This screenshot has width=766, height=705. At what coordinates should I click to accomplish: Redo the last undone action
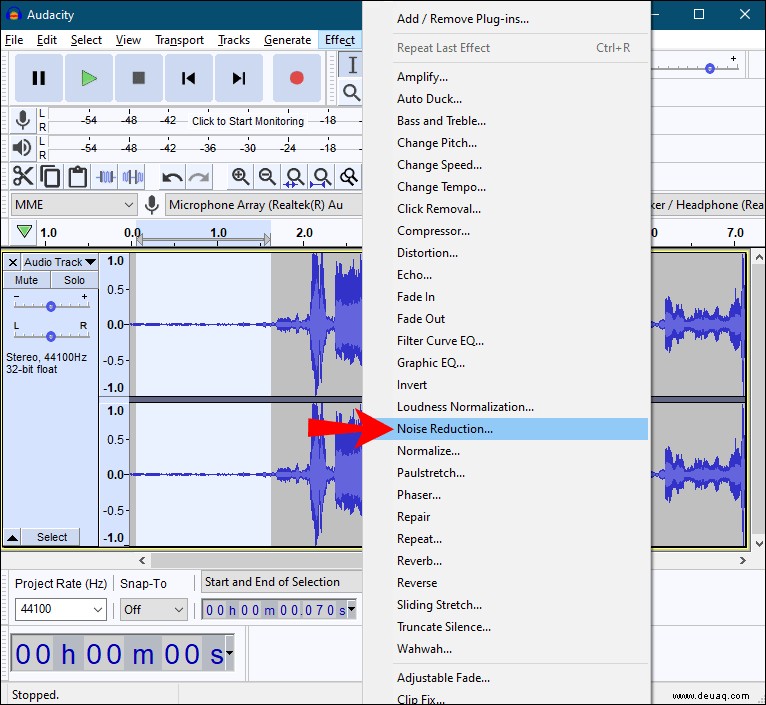[199, 176]
